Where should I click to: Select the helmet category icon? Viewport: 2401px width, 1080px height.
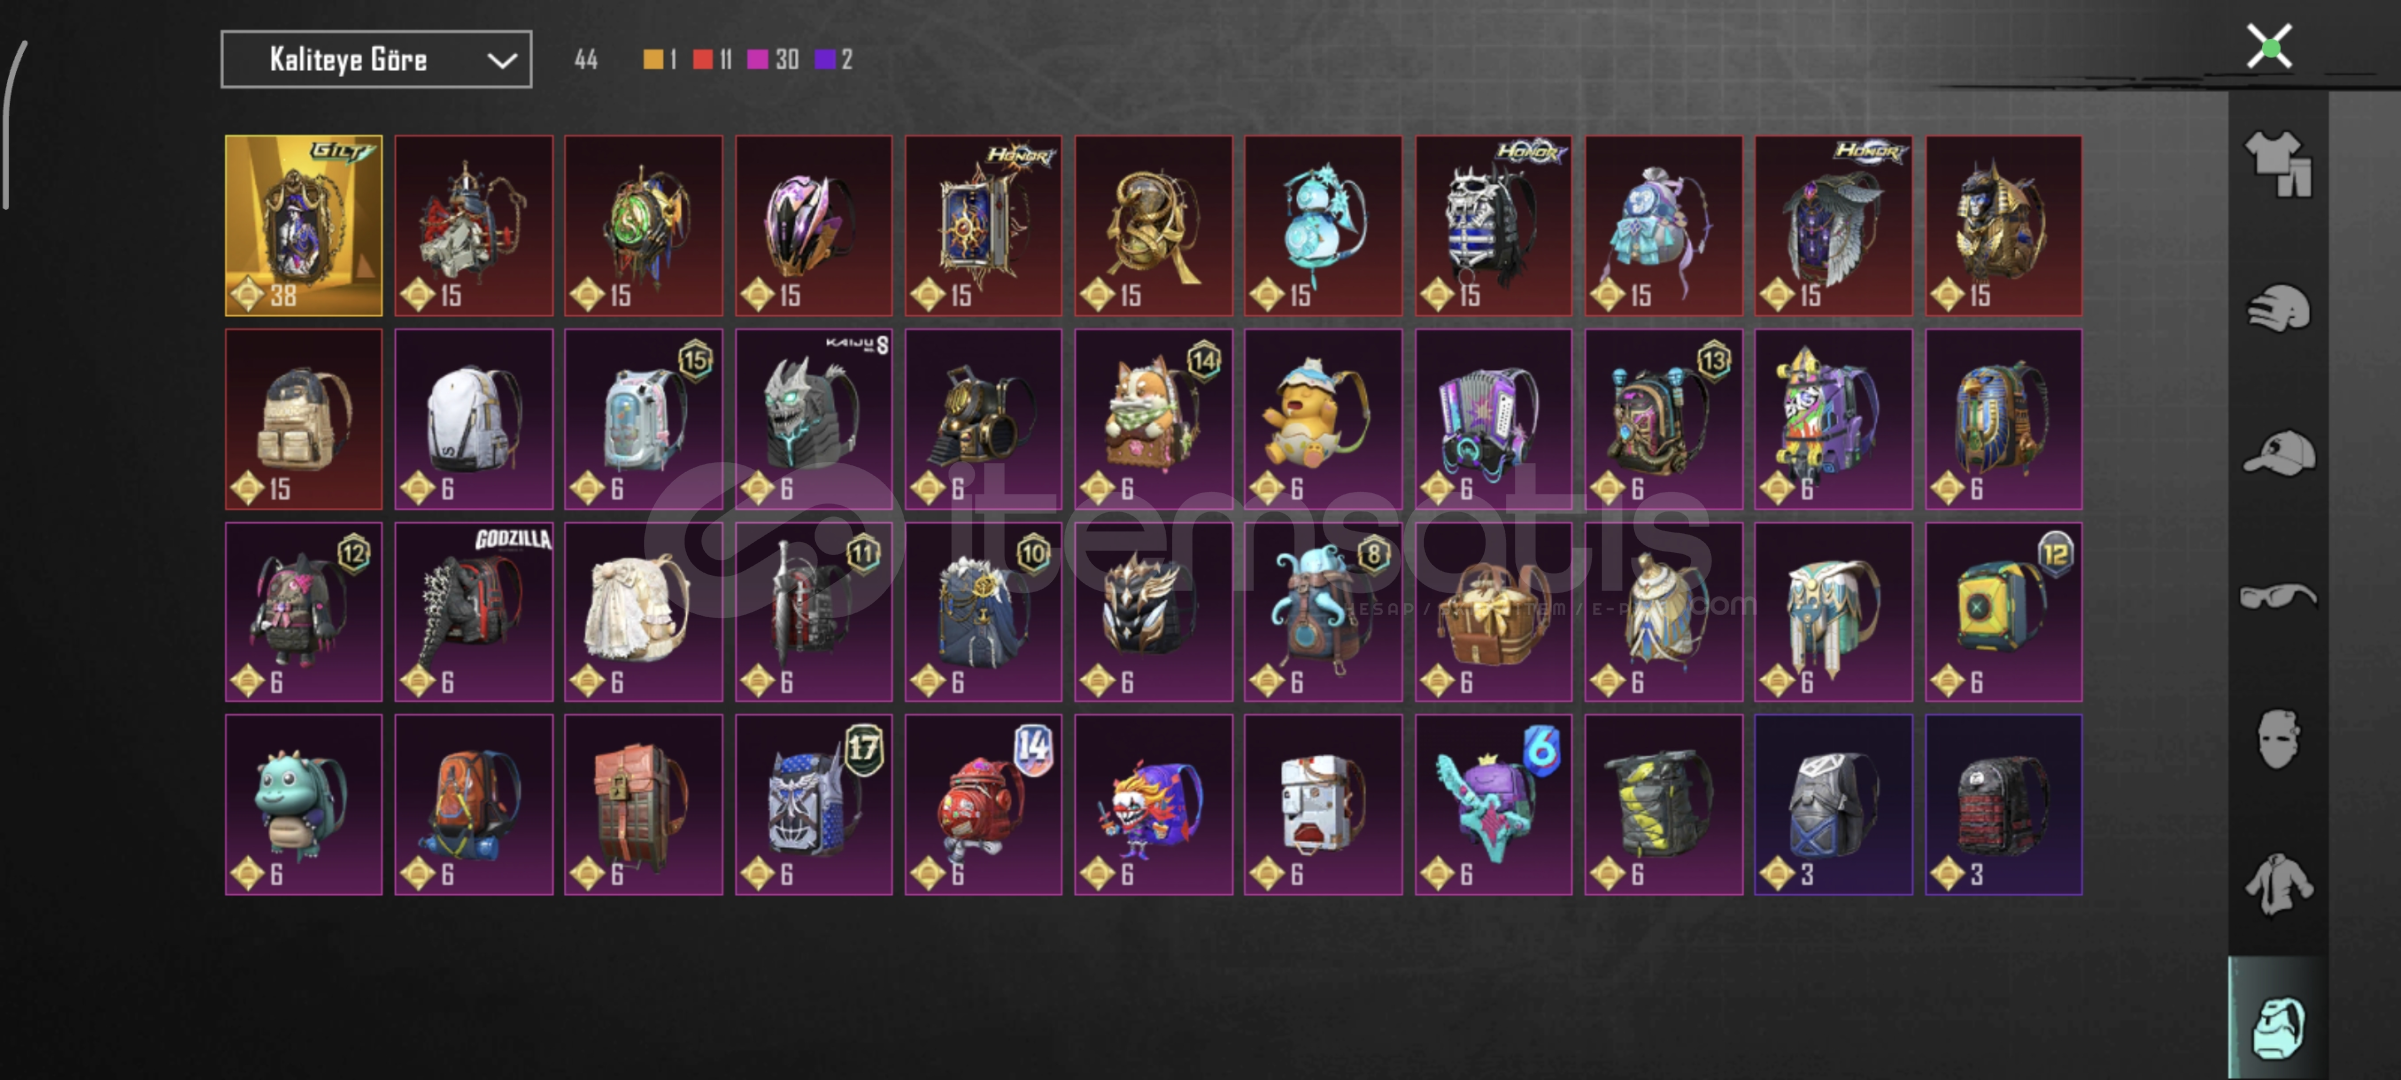[2279, 309]
